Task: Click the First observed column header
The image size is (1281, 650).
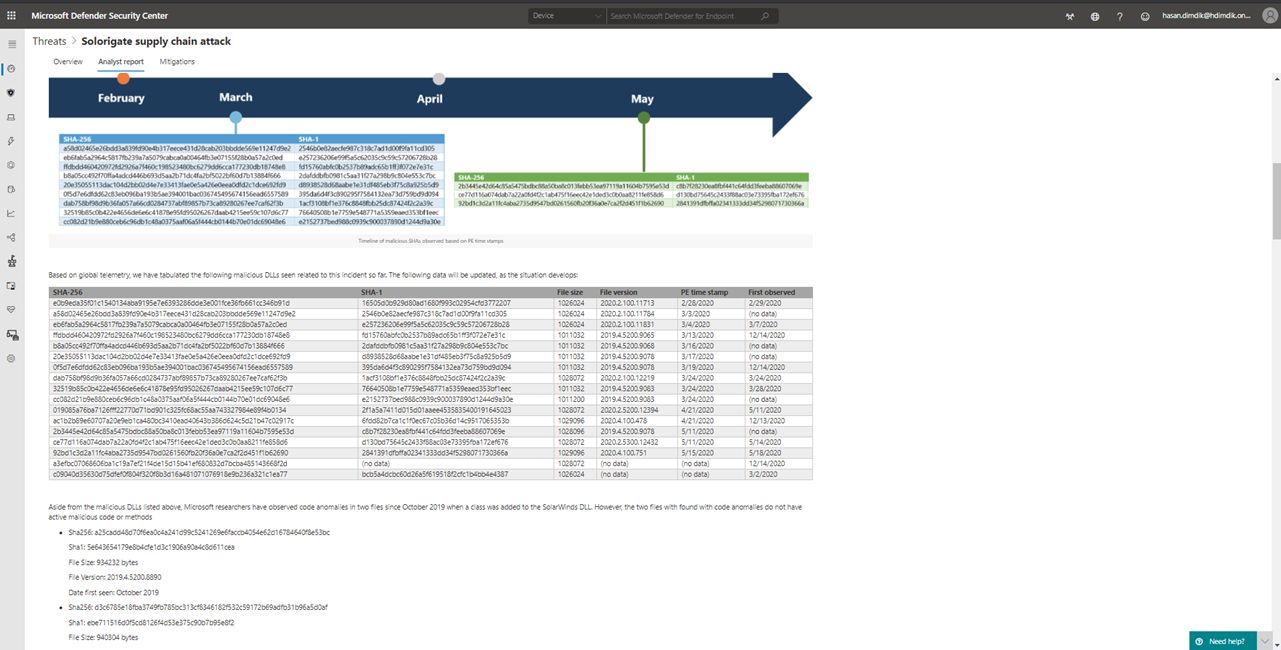Action: (x=772, y=292)
